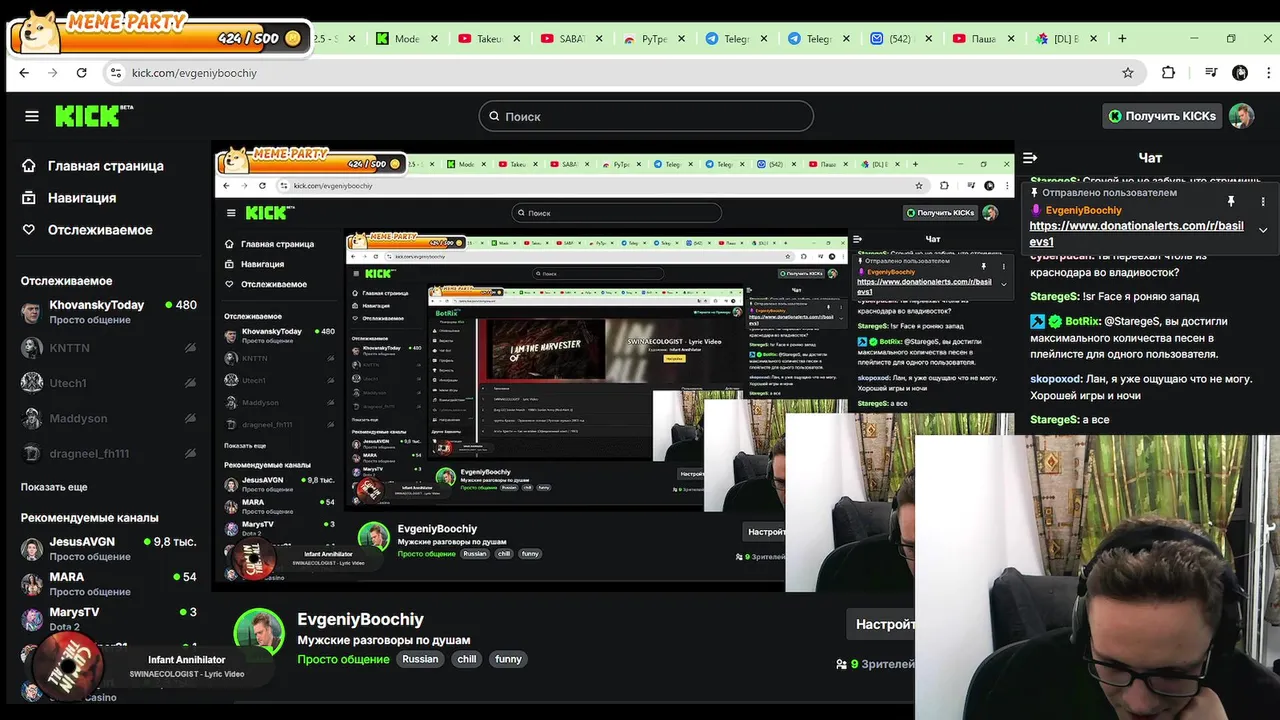Reload the kick.com page
This screenshot has width=1280, height=720.
[x=82, y=73]
